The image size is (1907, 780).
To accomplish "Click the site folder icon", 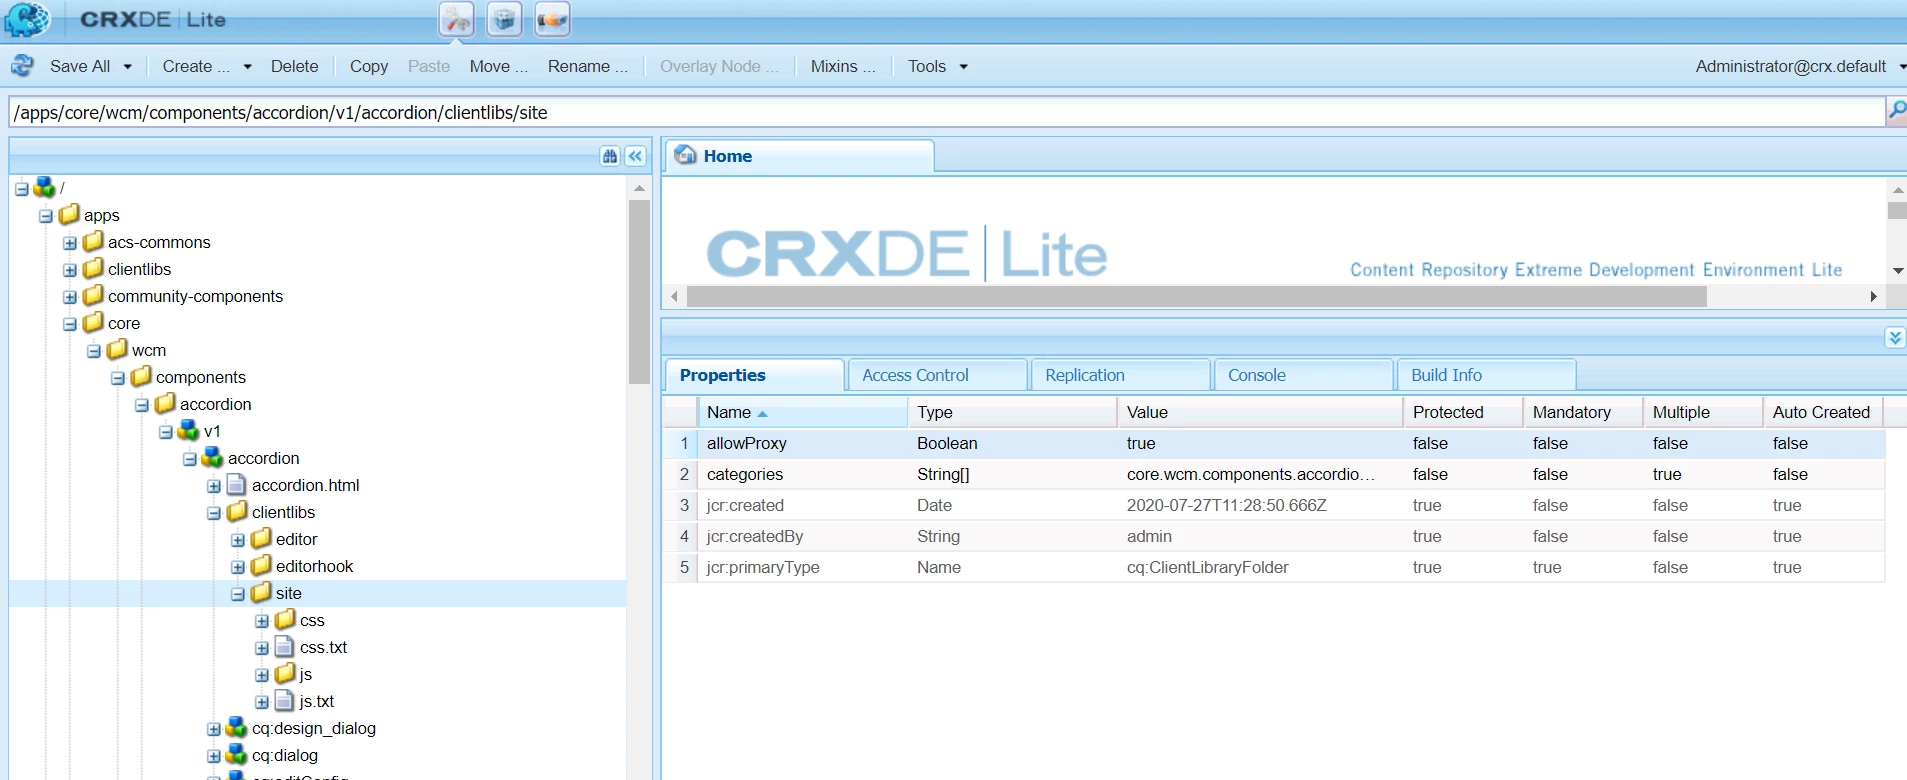I will click(261, 592).
